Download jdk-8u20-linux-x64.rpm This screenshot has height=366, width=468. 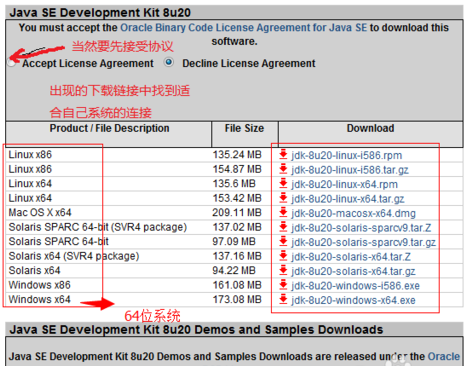(344, 184)
